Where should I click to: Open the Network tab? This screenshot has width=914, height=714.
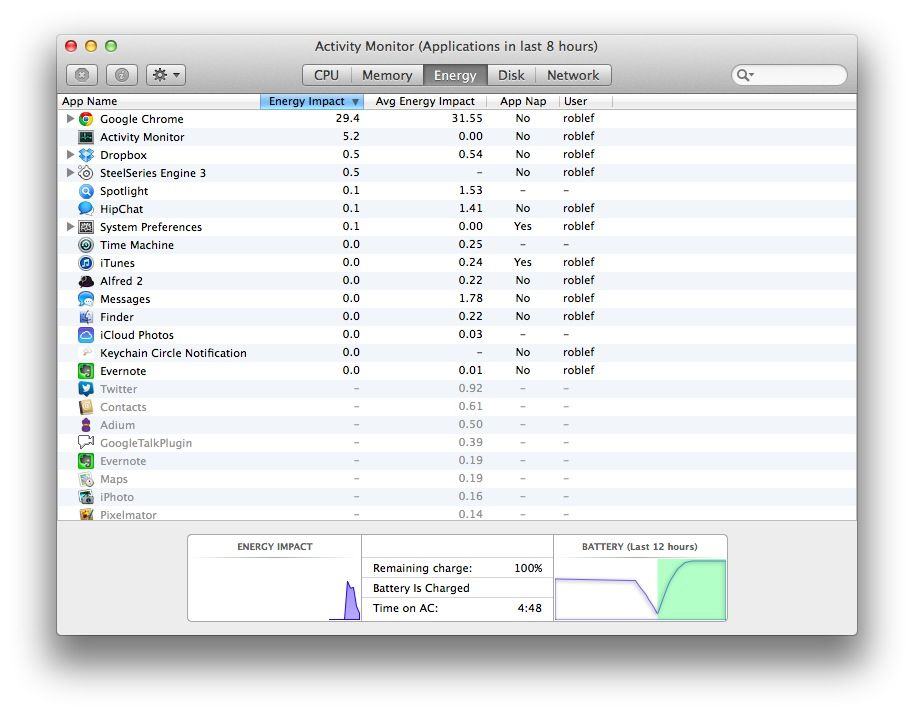click(574, 74)
